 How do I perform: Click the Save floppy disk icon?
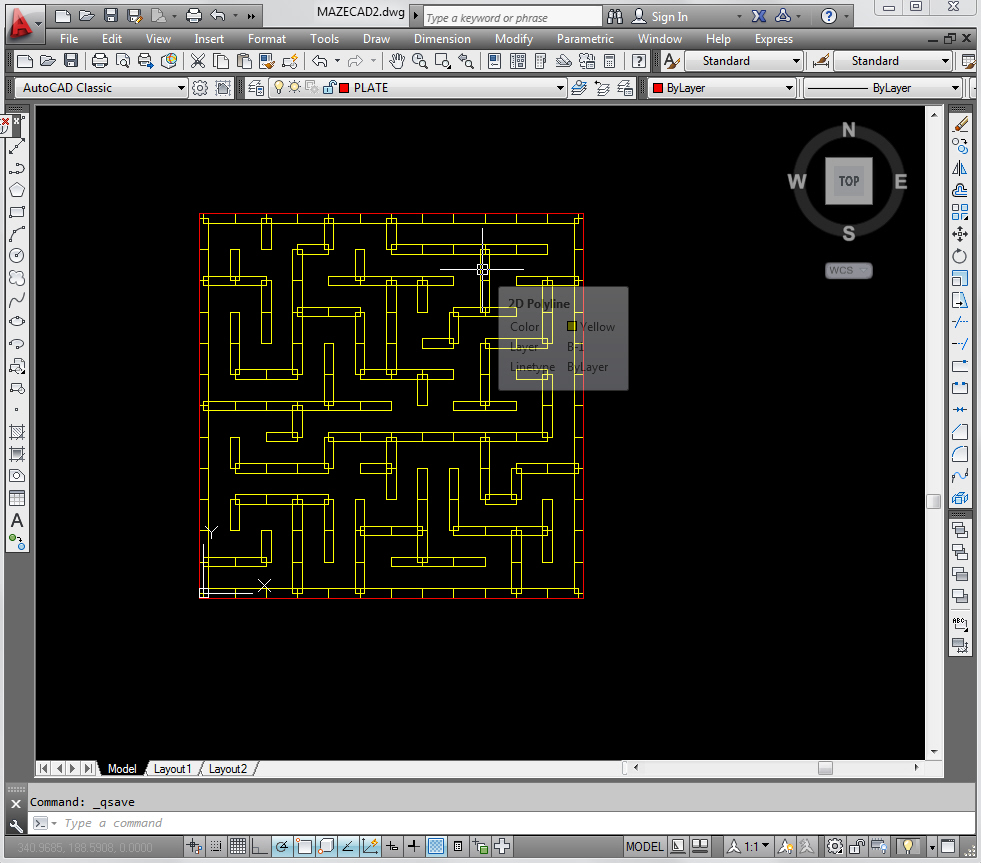pyautogui.click(x=71, y=61)
